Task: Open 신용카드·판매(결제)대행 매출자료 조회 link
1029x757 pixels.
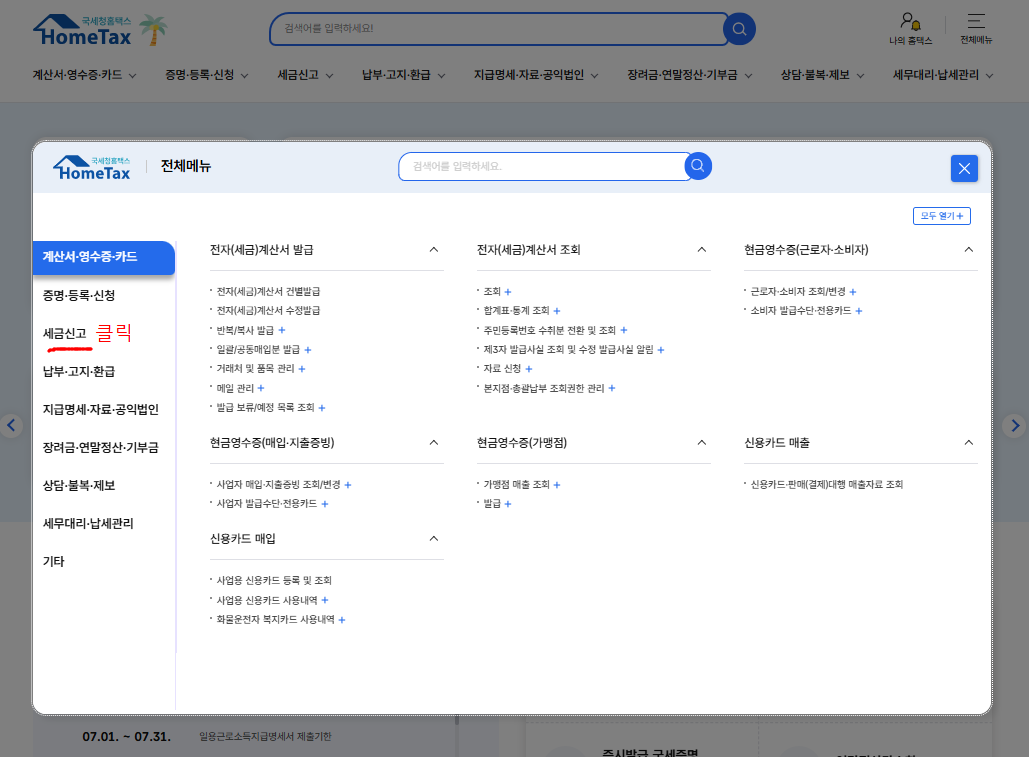Action: (828, 482)
